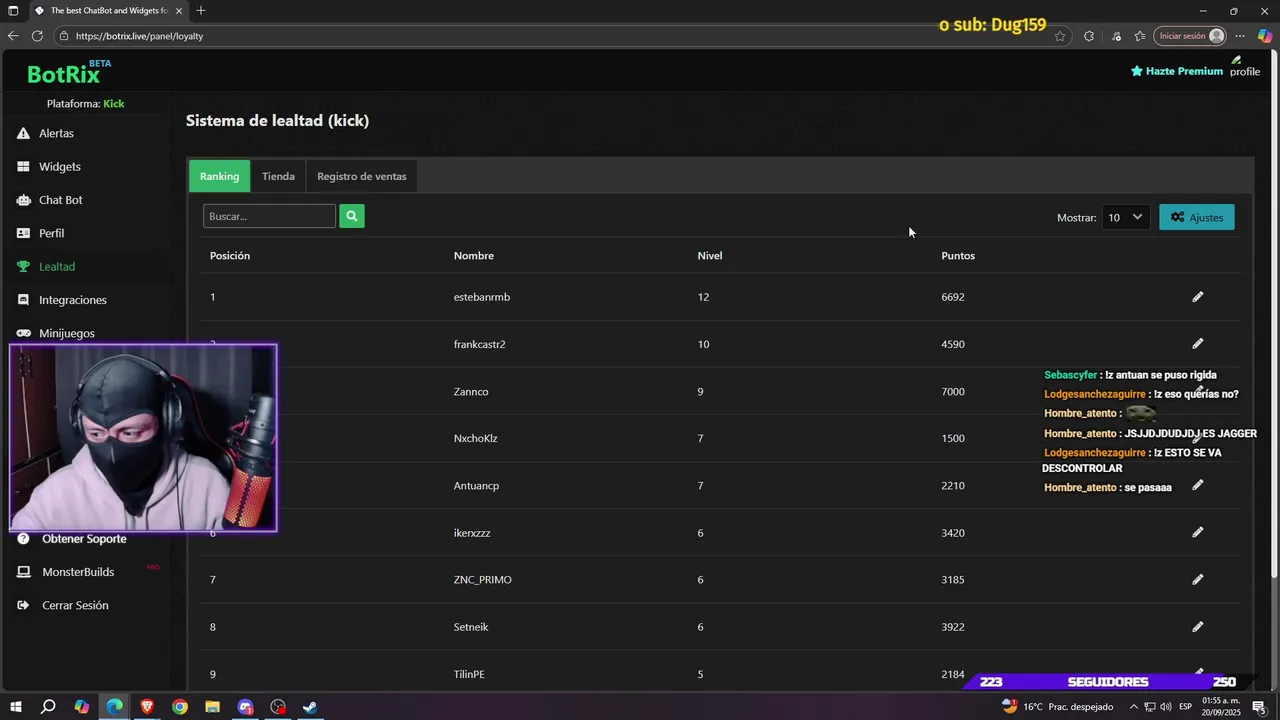Click the Hazte Premium link

coord(1177,71)
